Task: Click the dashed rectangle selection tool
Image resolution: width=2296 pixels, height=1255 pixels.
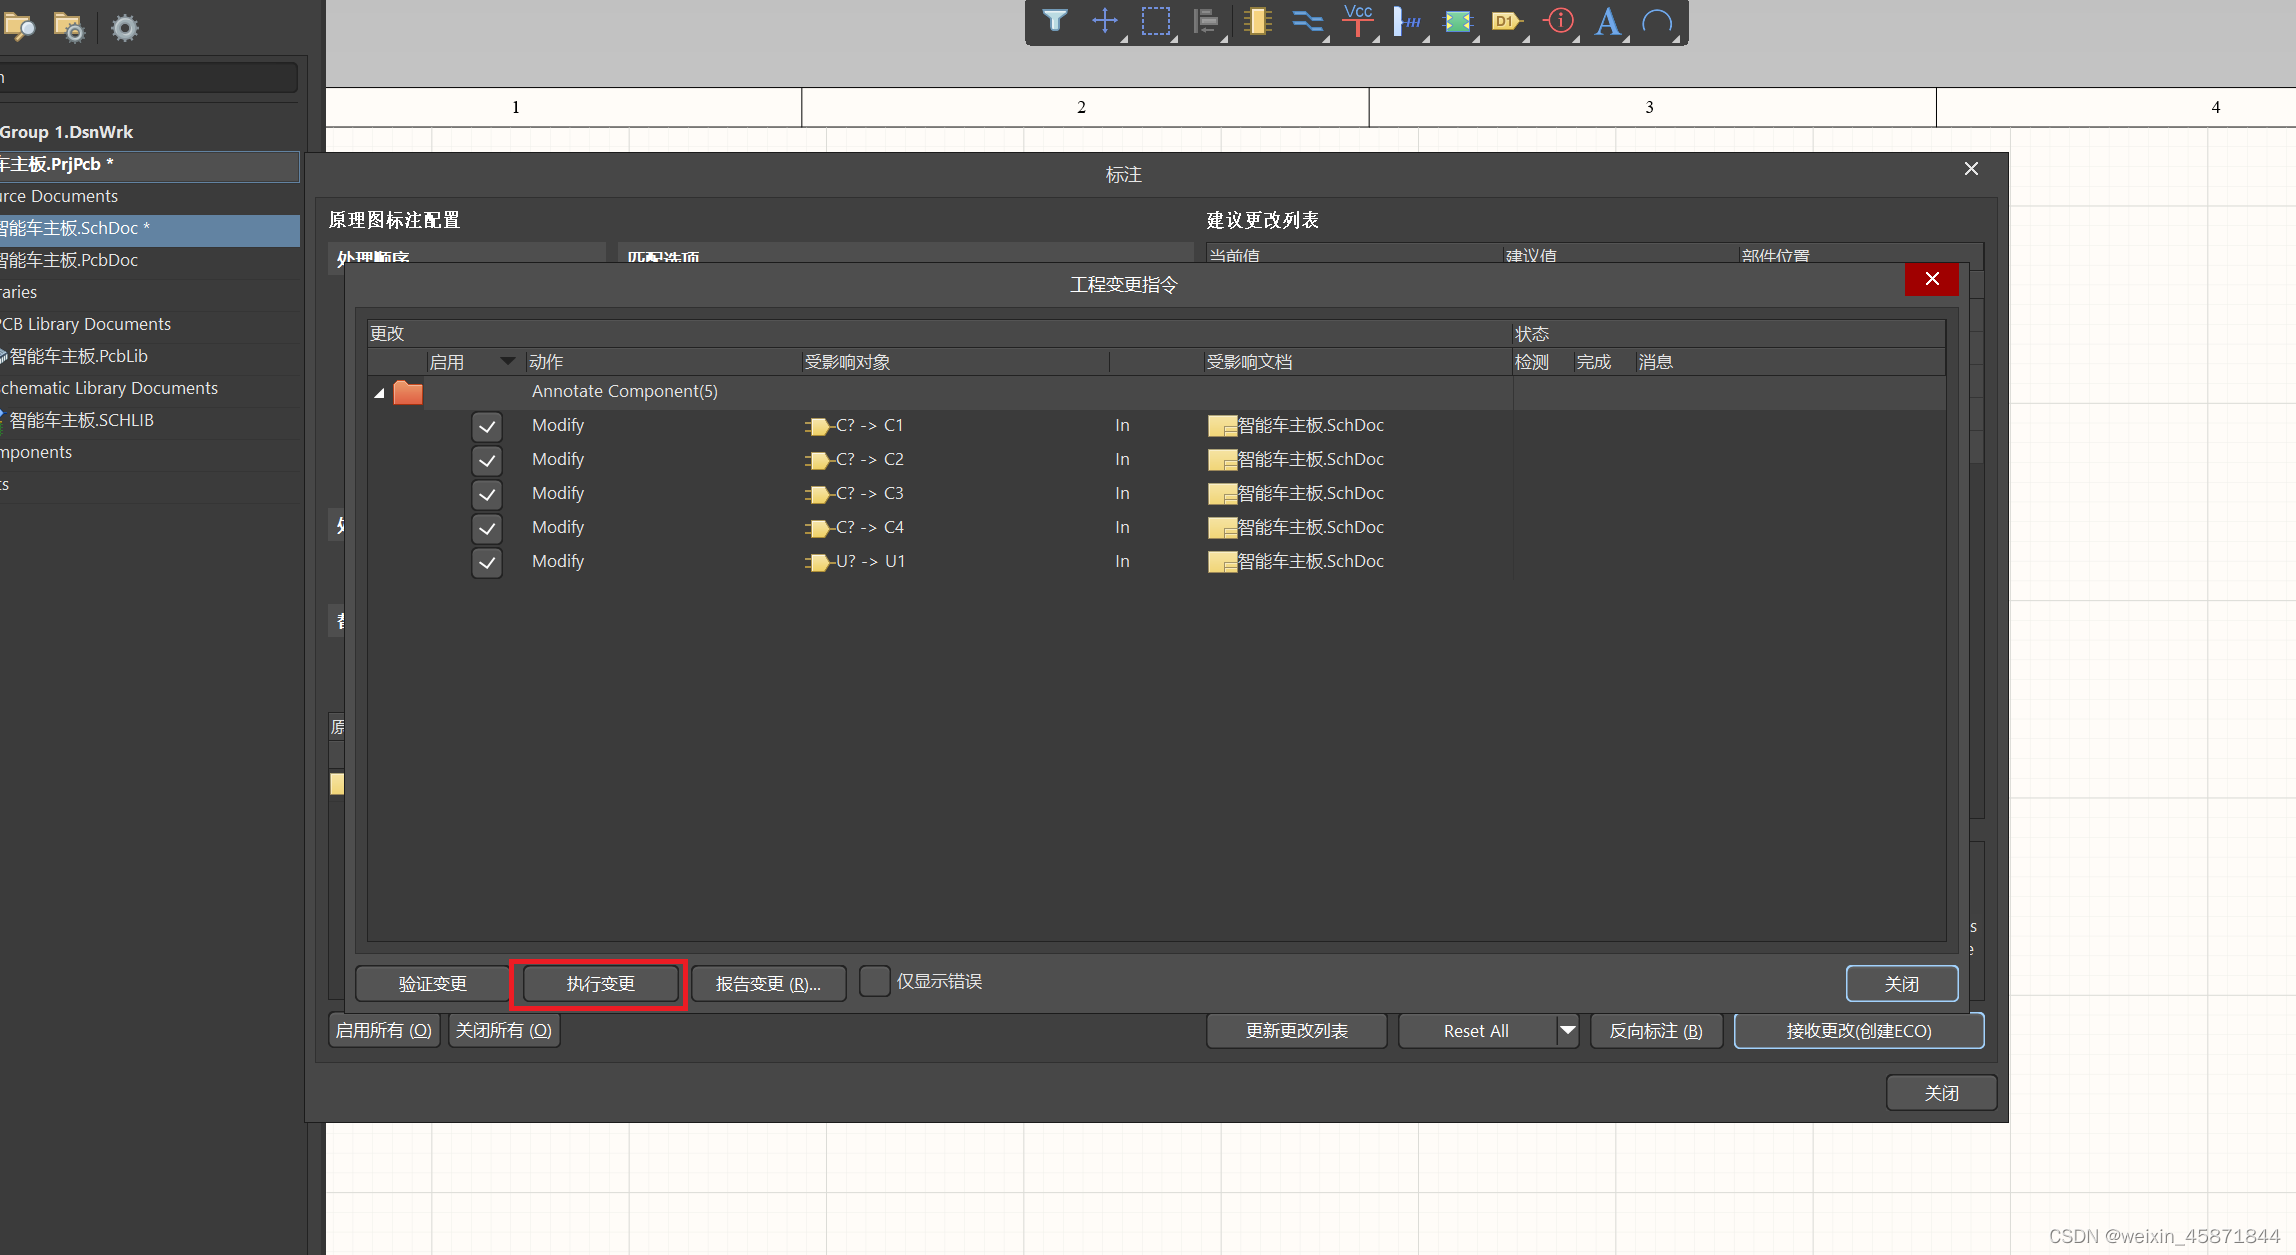Action: (1156, 21)
